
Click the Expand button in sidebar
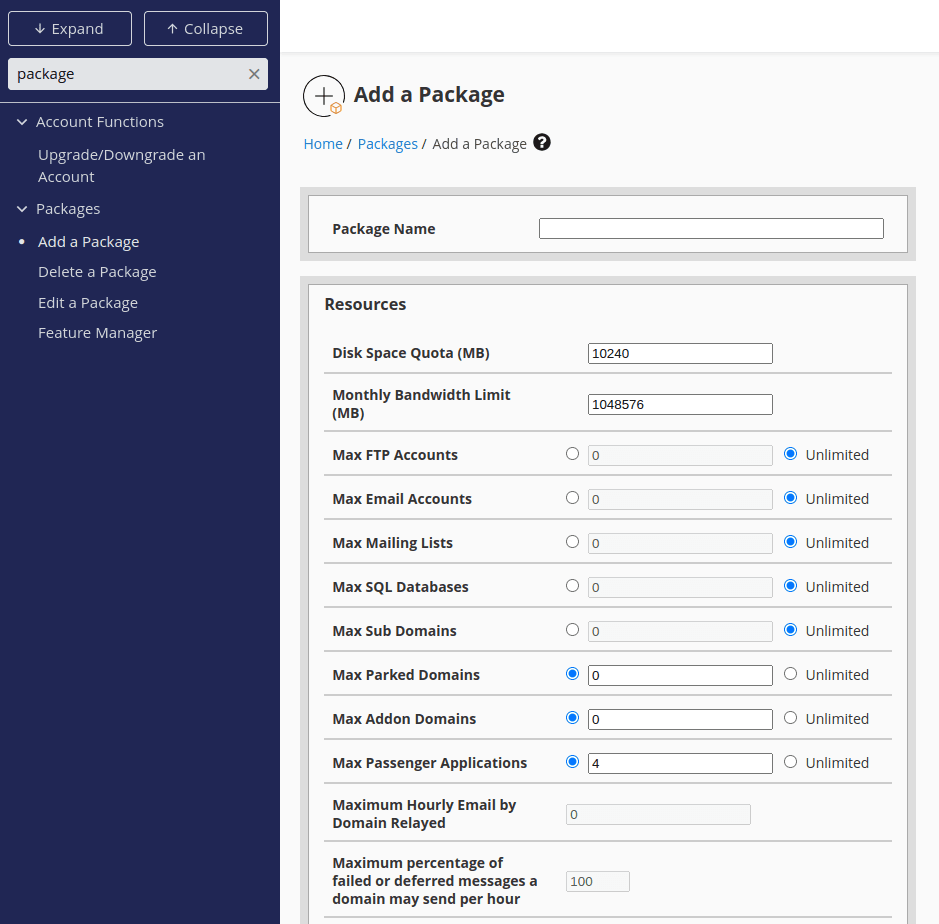[70, 29]
